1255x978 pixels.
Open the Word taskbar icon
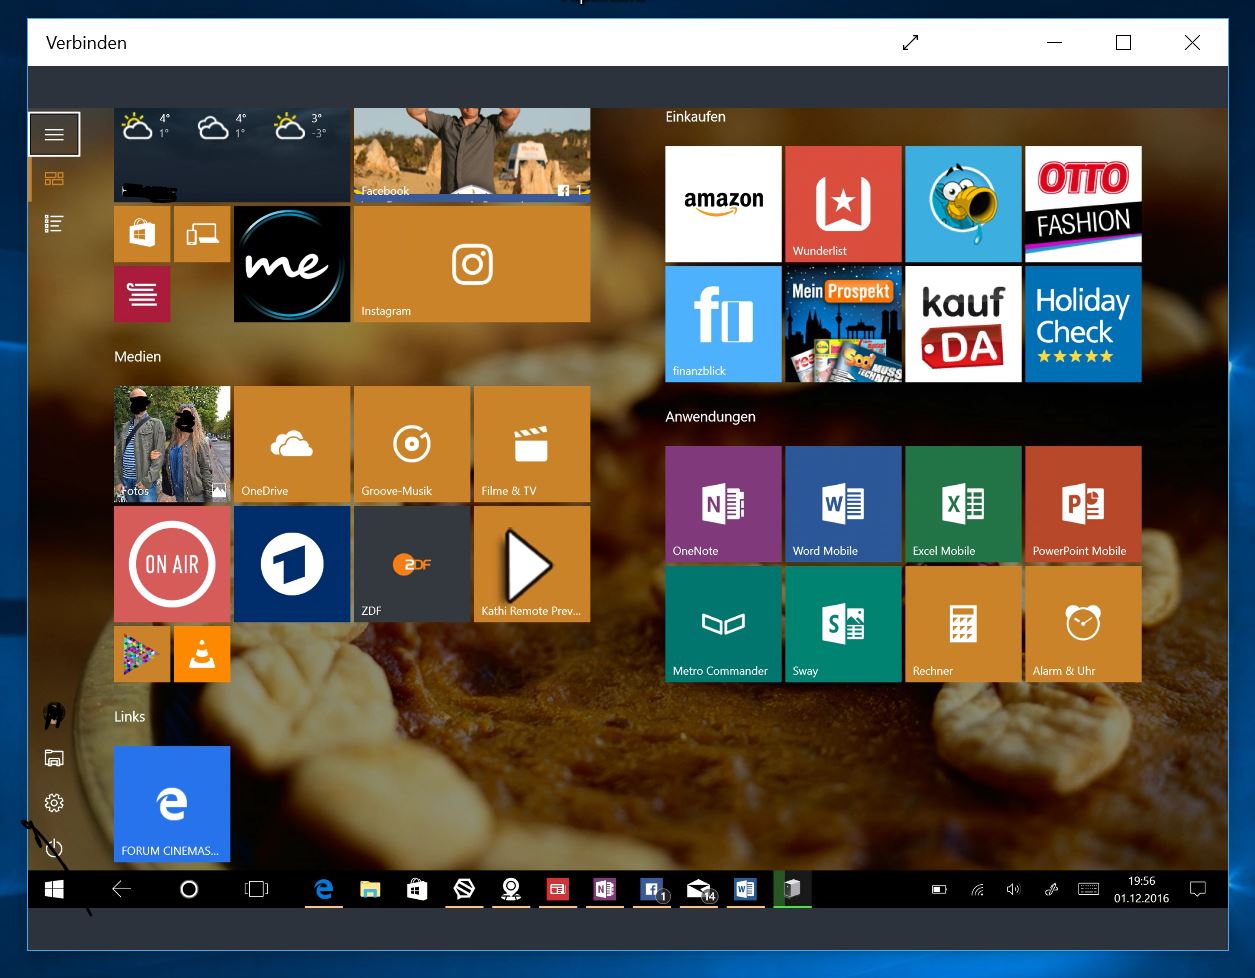pos(745,889)
